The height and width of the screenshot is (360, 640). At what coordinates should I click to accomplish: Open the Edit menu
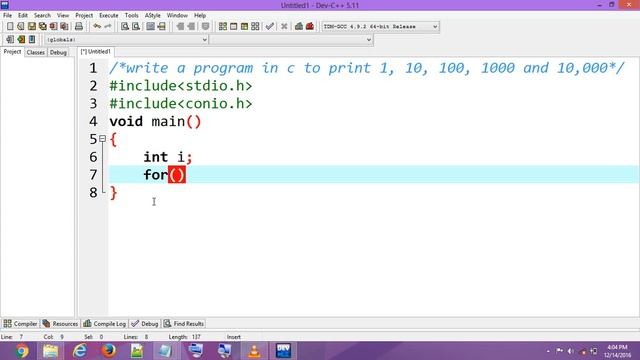coord(23,16)
